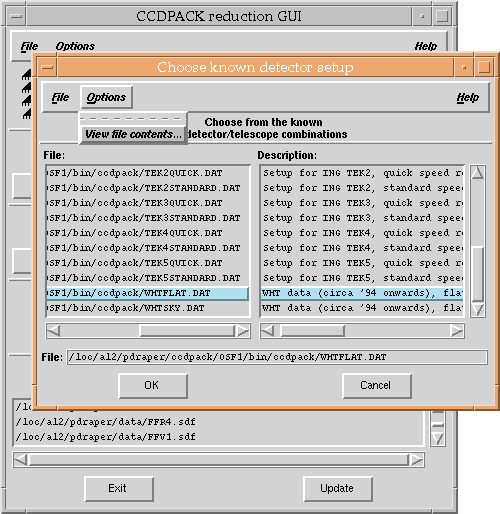500x514 pixels.
Task: Click the Update button in main window
Action: 338,489
